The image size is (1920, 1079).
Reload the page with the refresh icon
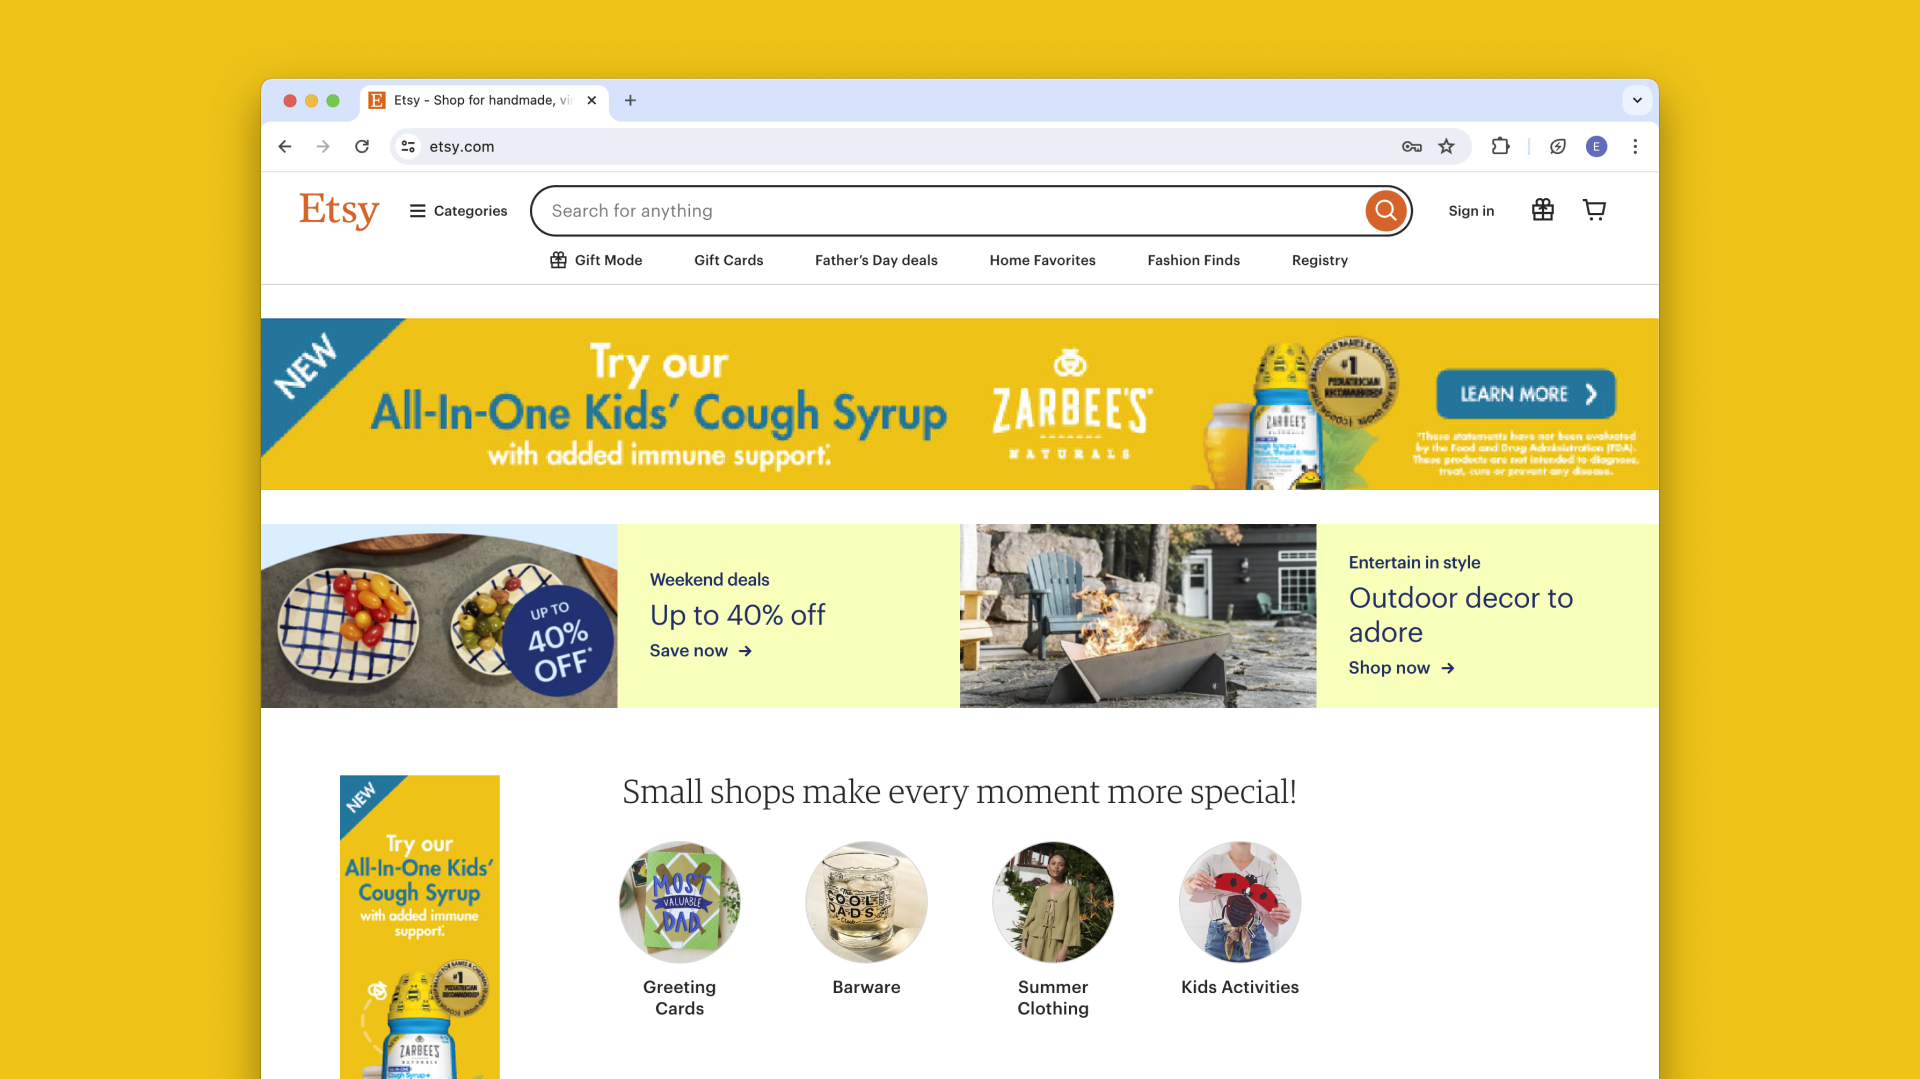coord(362,146)
